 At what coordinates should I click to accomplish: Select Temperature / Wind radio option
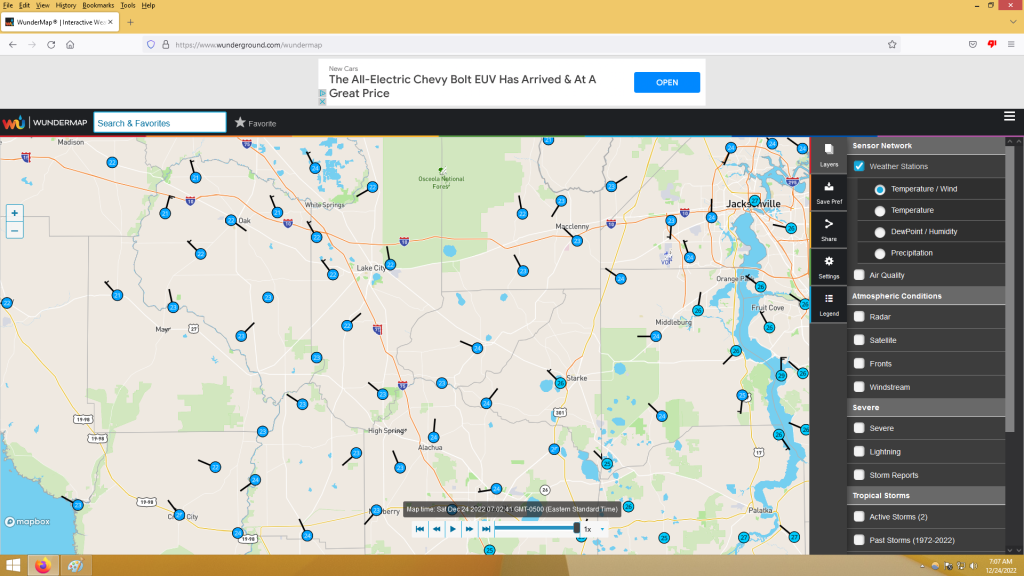[x=880, y=189]
